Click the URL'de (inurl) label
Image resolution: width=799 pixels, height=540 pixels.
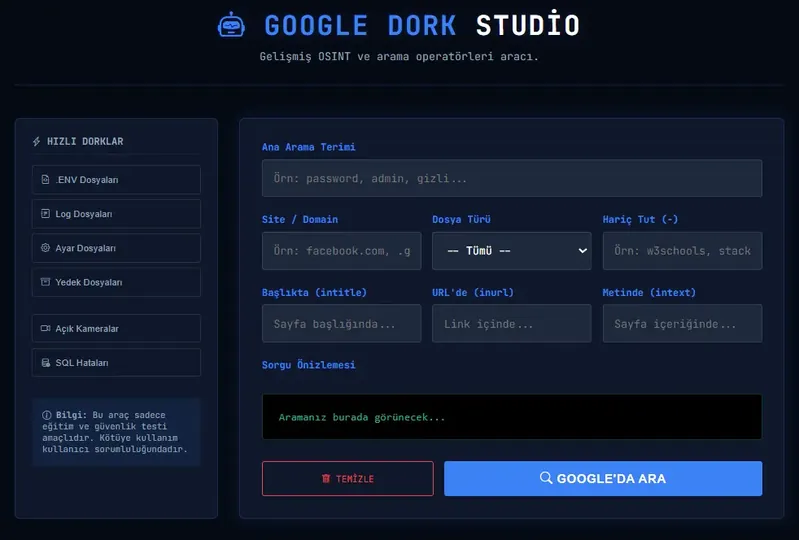pos(473,292)
